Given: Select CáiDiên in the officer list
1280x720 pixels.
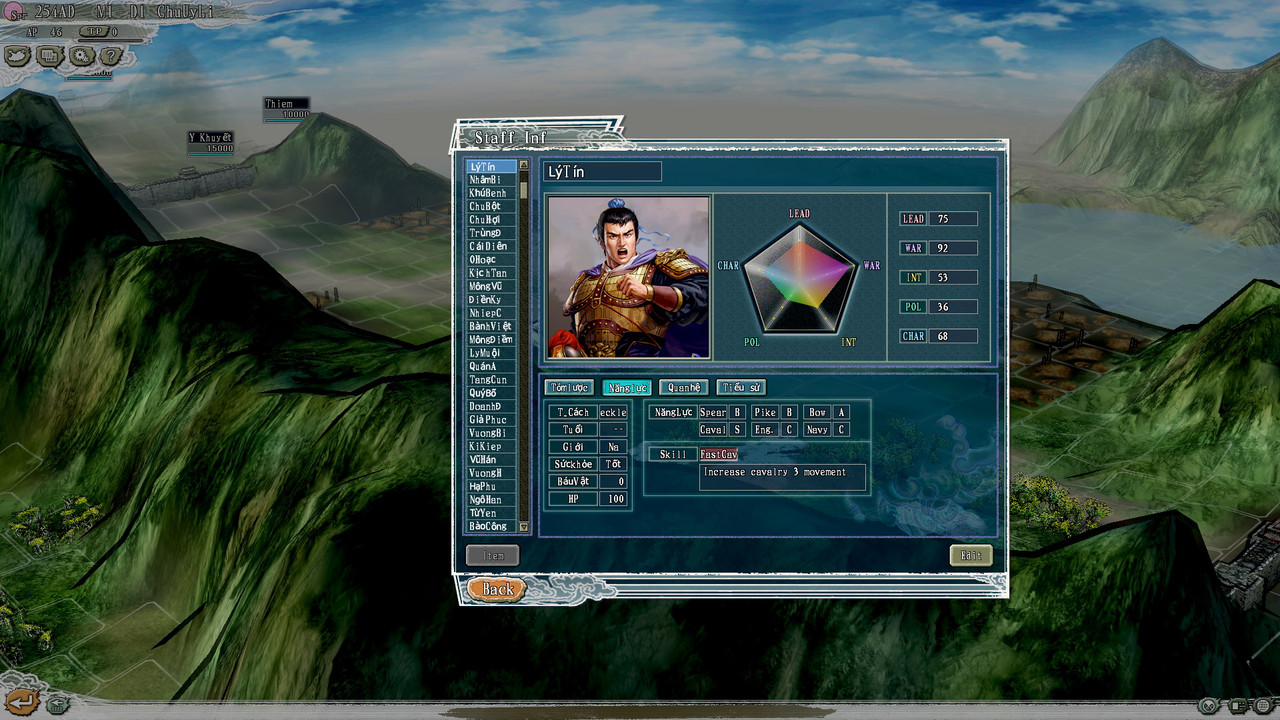Looking at the screenshot, I should (x=491, y=246).
